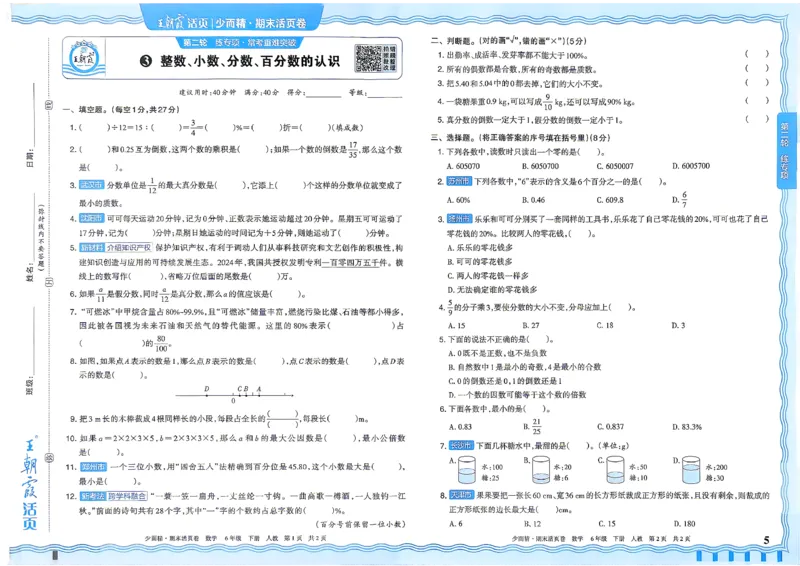Click the blue 郑州市 tag on fill-in question 11

point(93,466)
